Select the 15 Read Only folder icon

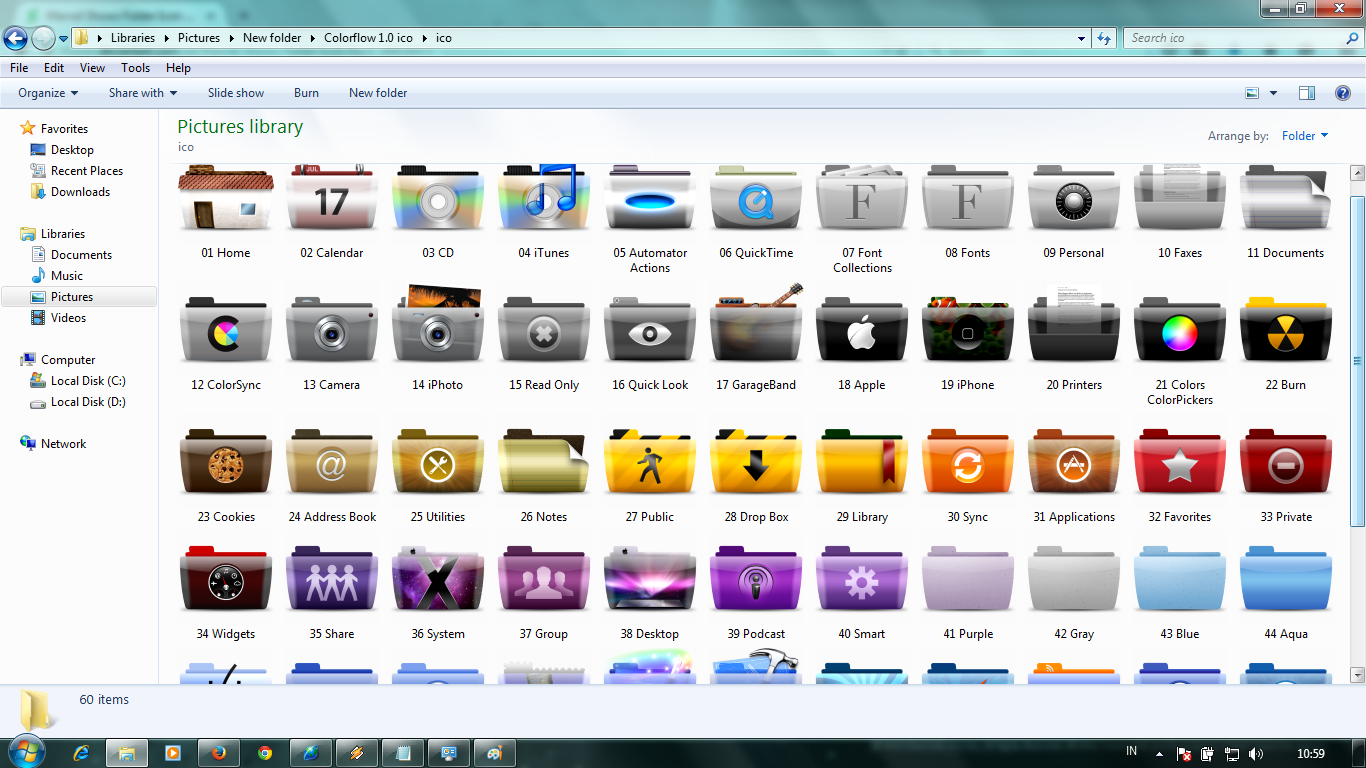click(x=544, y=331)
